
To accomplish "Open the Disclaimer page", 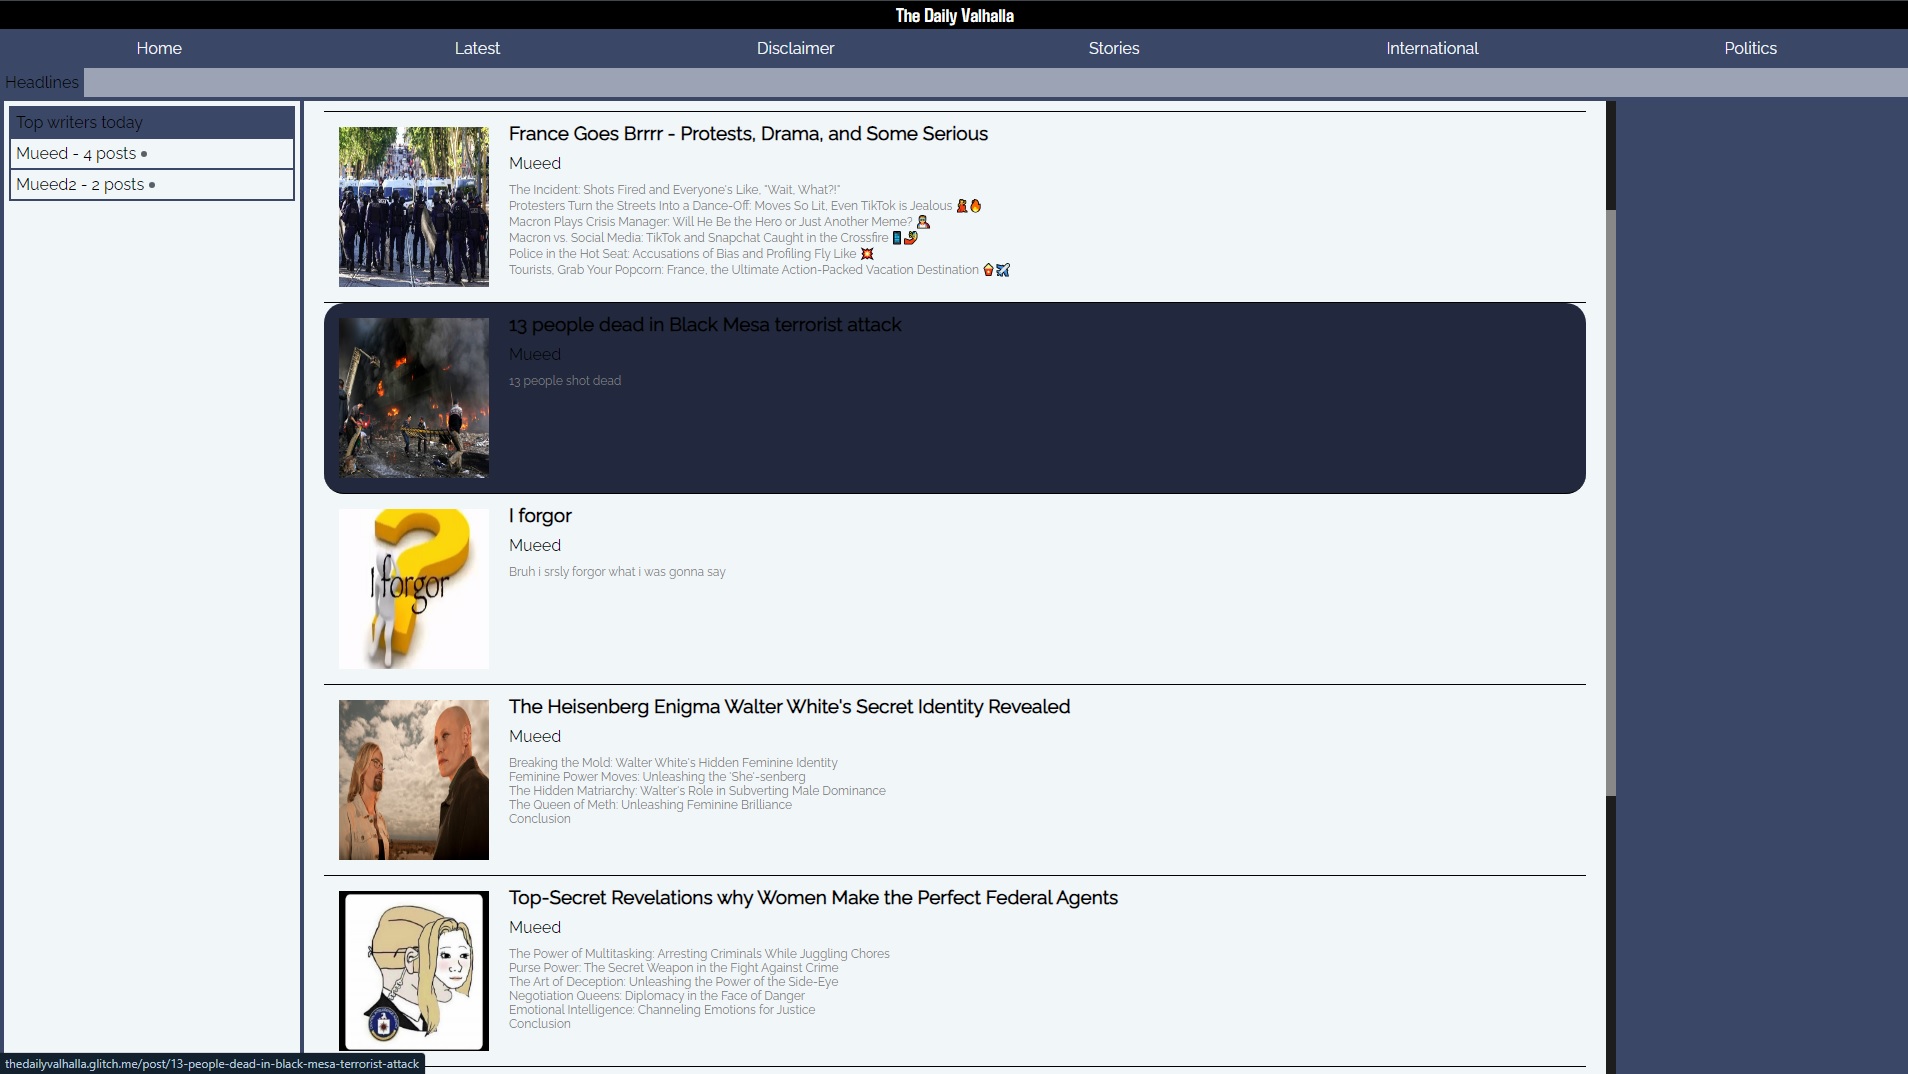I will pyautogui.click(x=795, y=48).
